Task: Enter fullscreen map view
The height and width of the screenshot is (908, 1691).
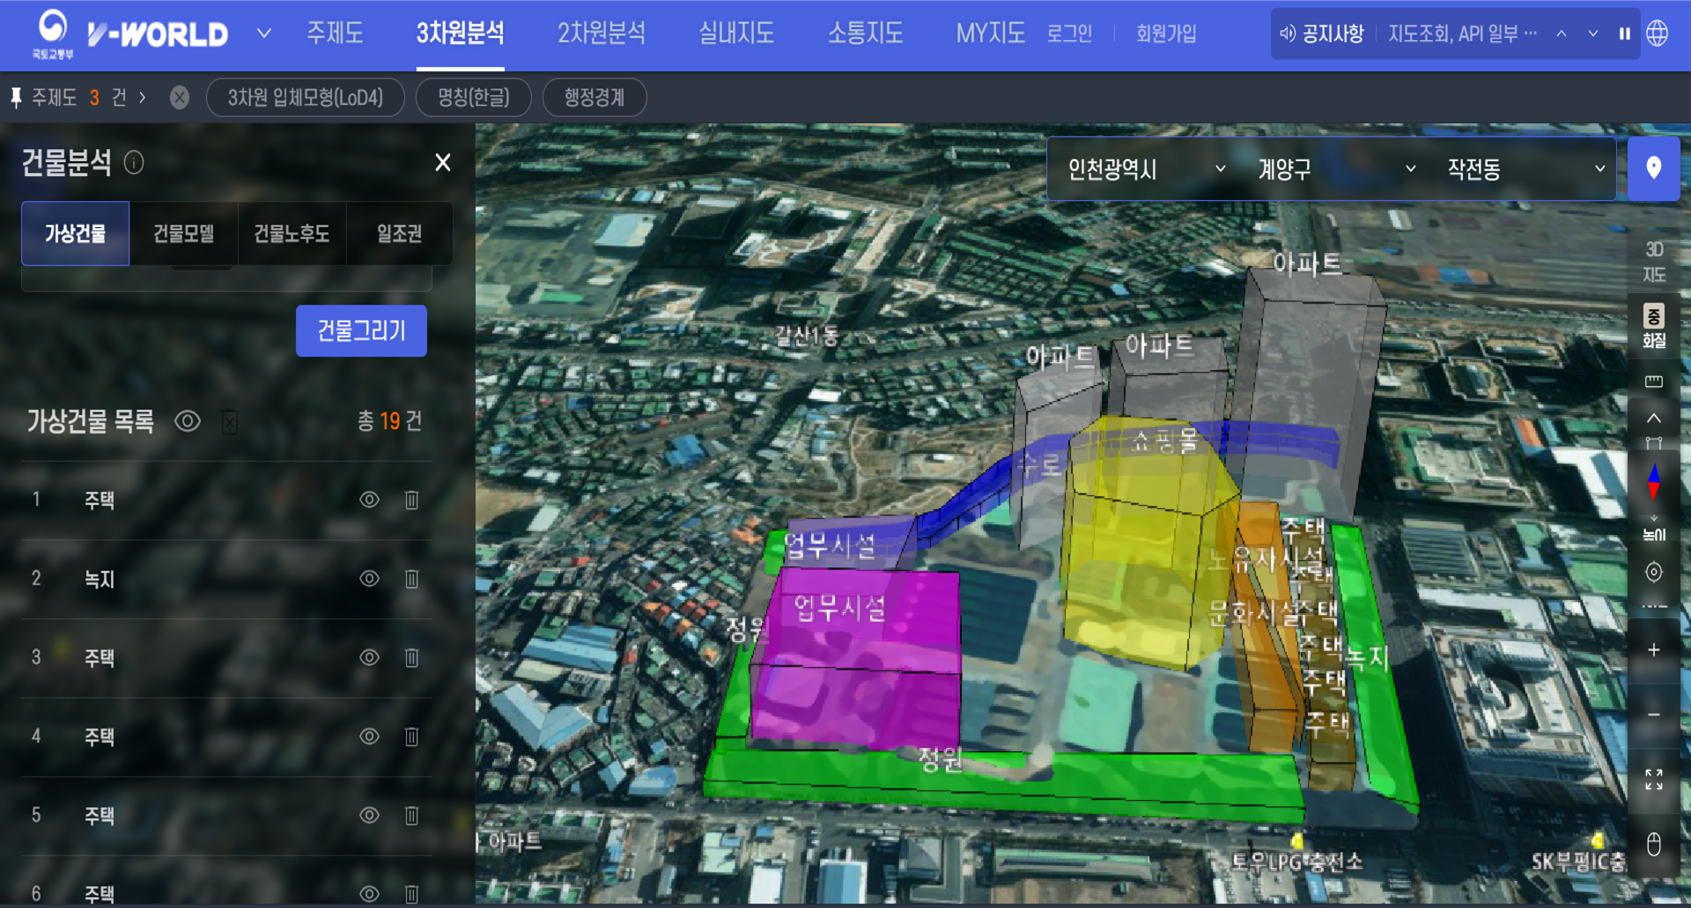Action: 1654,780
